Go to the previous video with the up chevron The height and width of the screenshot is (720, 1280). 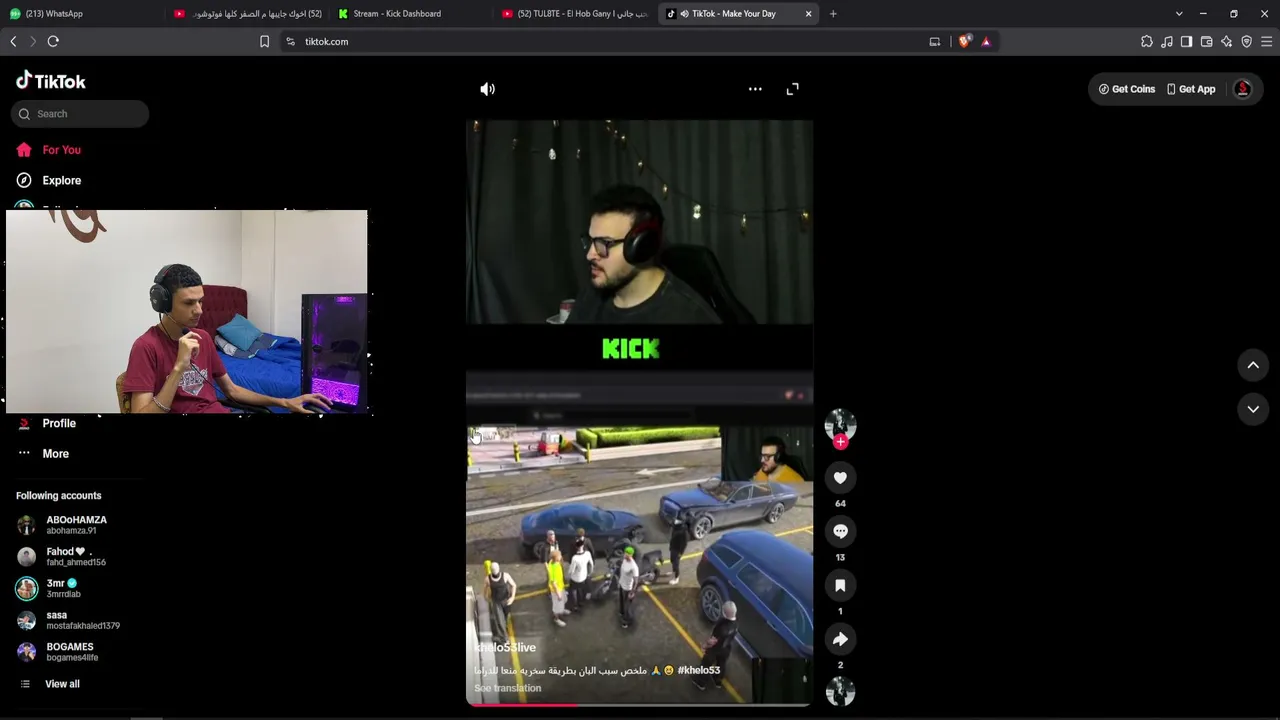1253,365
